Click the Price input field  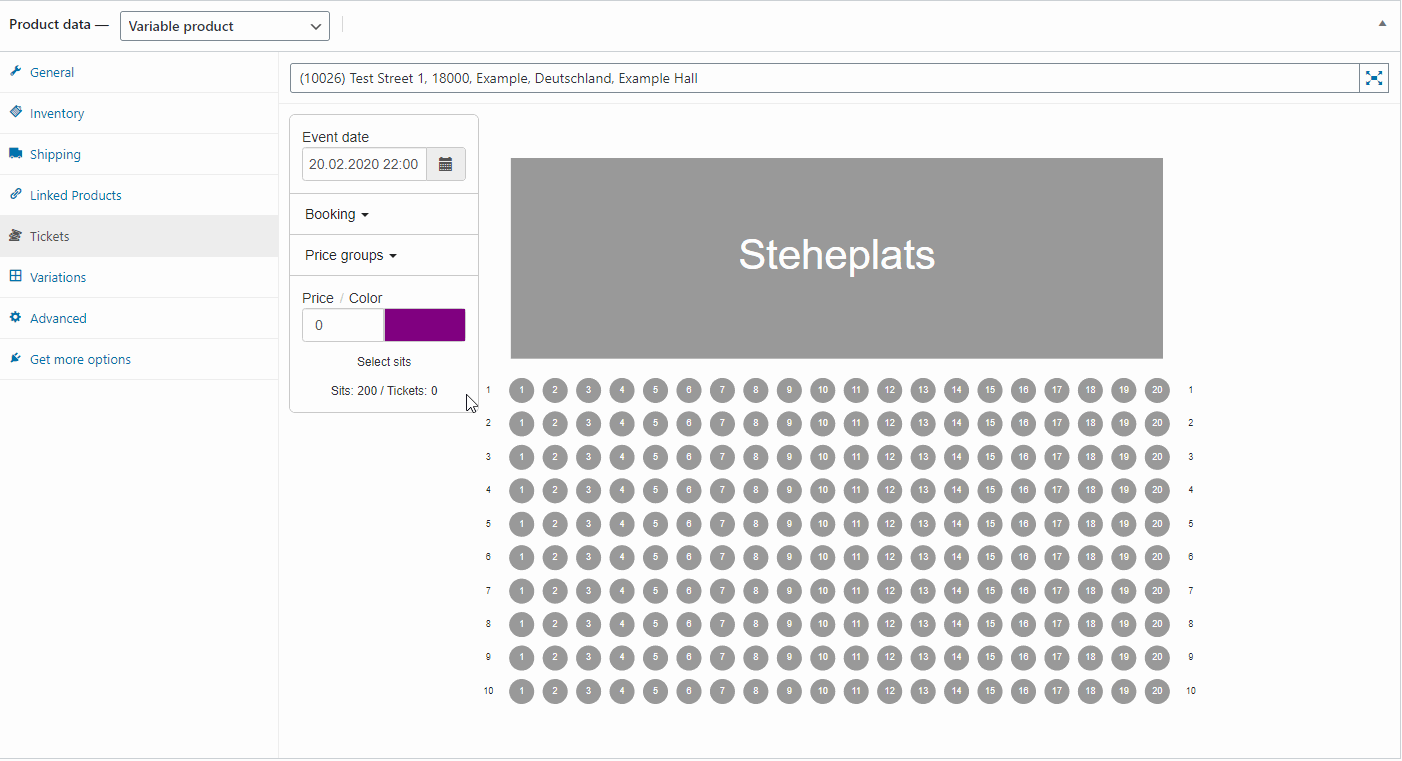tap(343, 325)
